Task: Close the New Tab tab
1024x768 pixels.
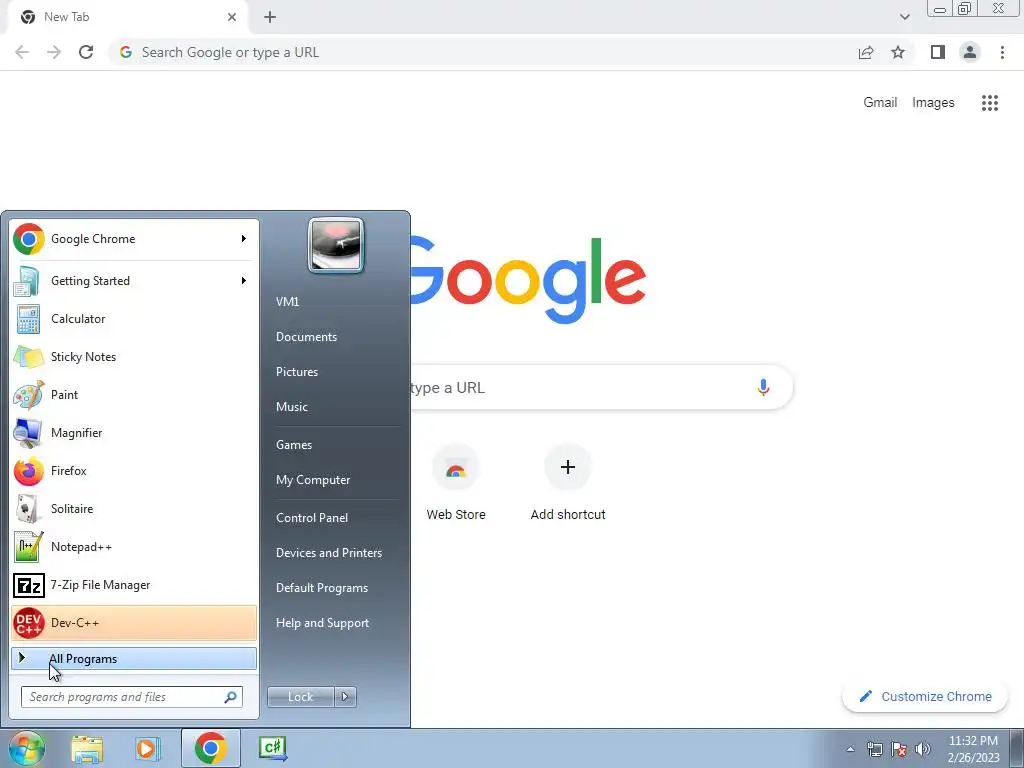Action: (x=232, y=17)
